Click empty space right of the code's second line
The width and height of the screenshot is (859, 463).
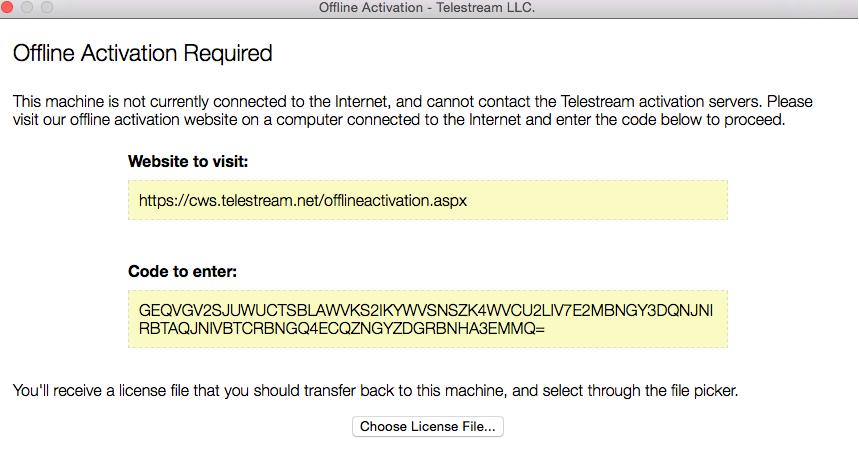pos(640,328)
